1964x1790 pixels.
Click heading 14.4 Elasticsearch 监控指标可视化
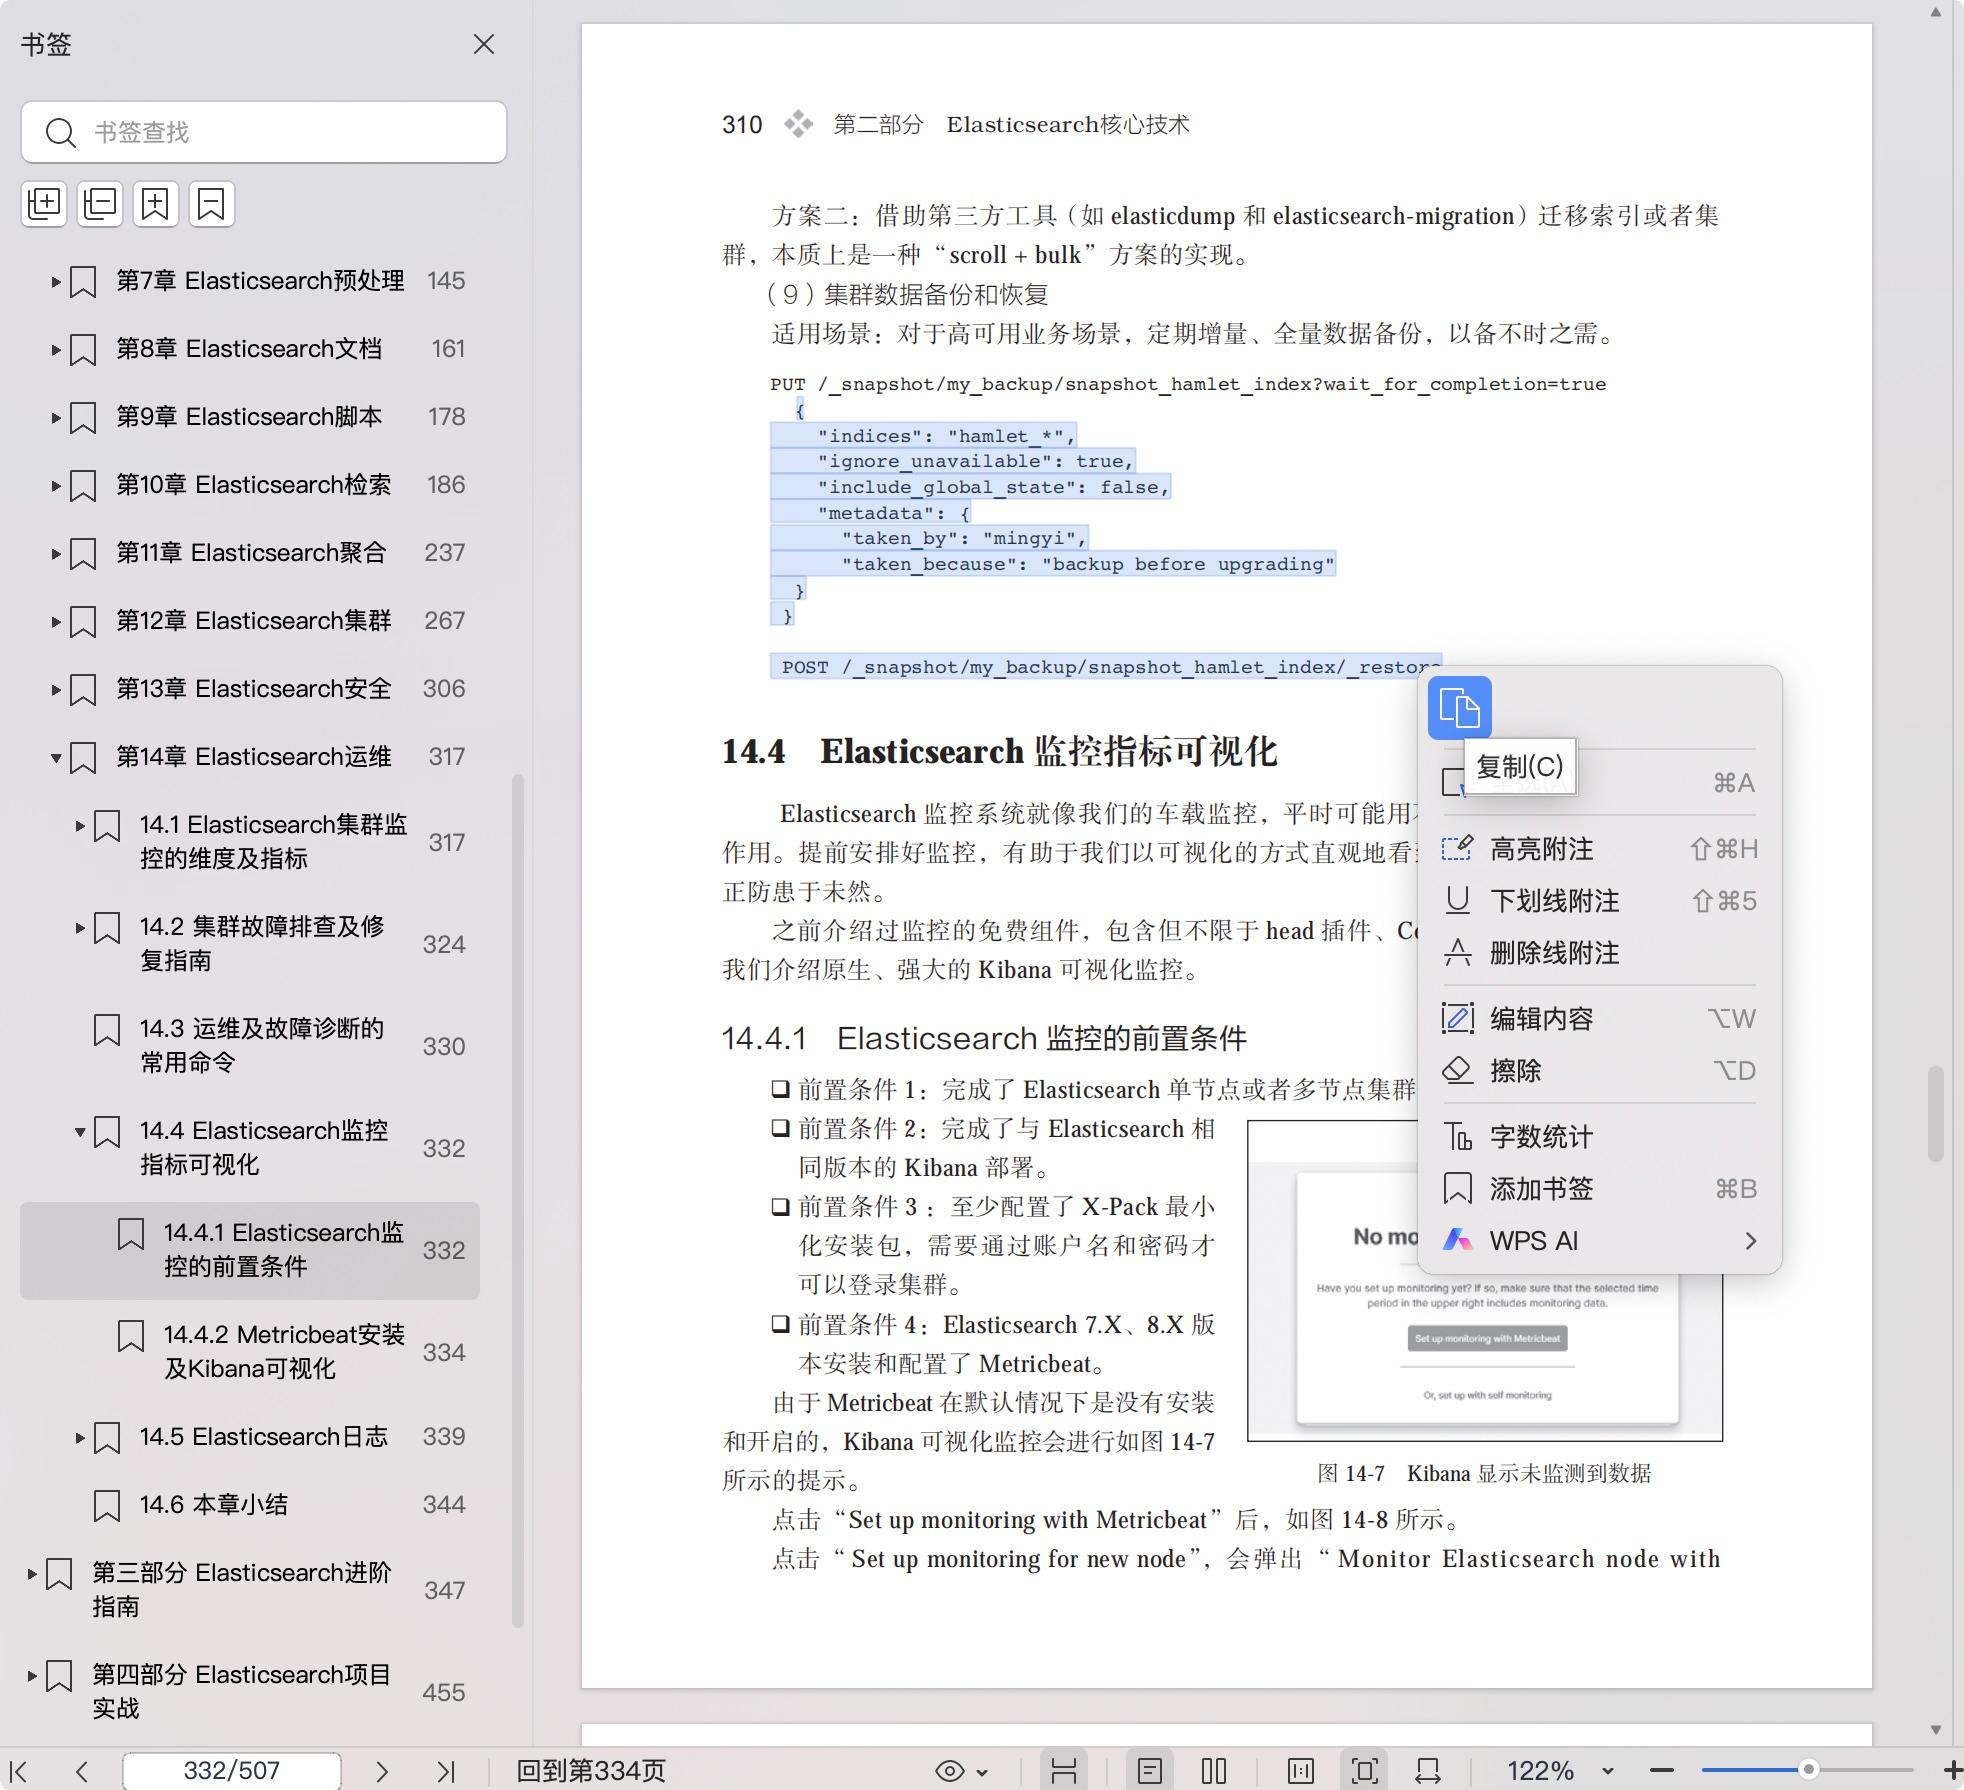999,752
